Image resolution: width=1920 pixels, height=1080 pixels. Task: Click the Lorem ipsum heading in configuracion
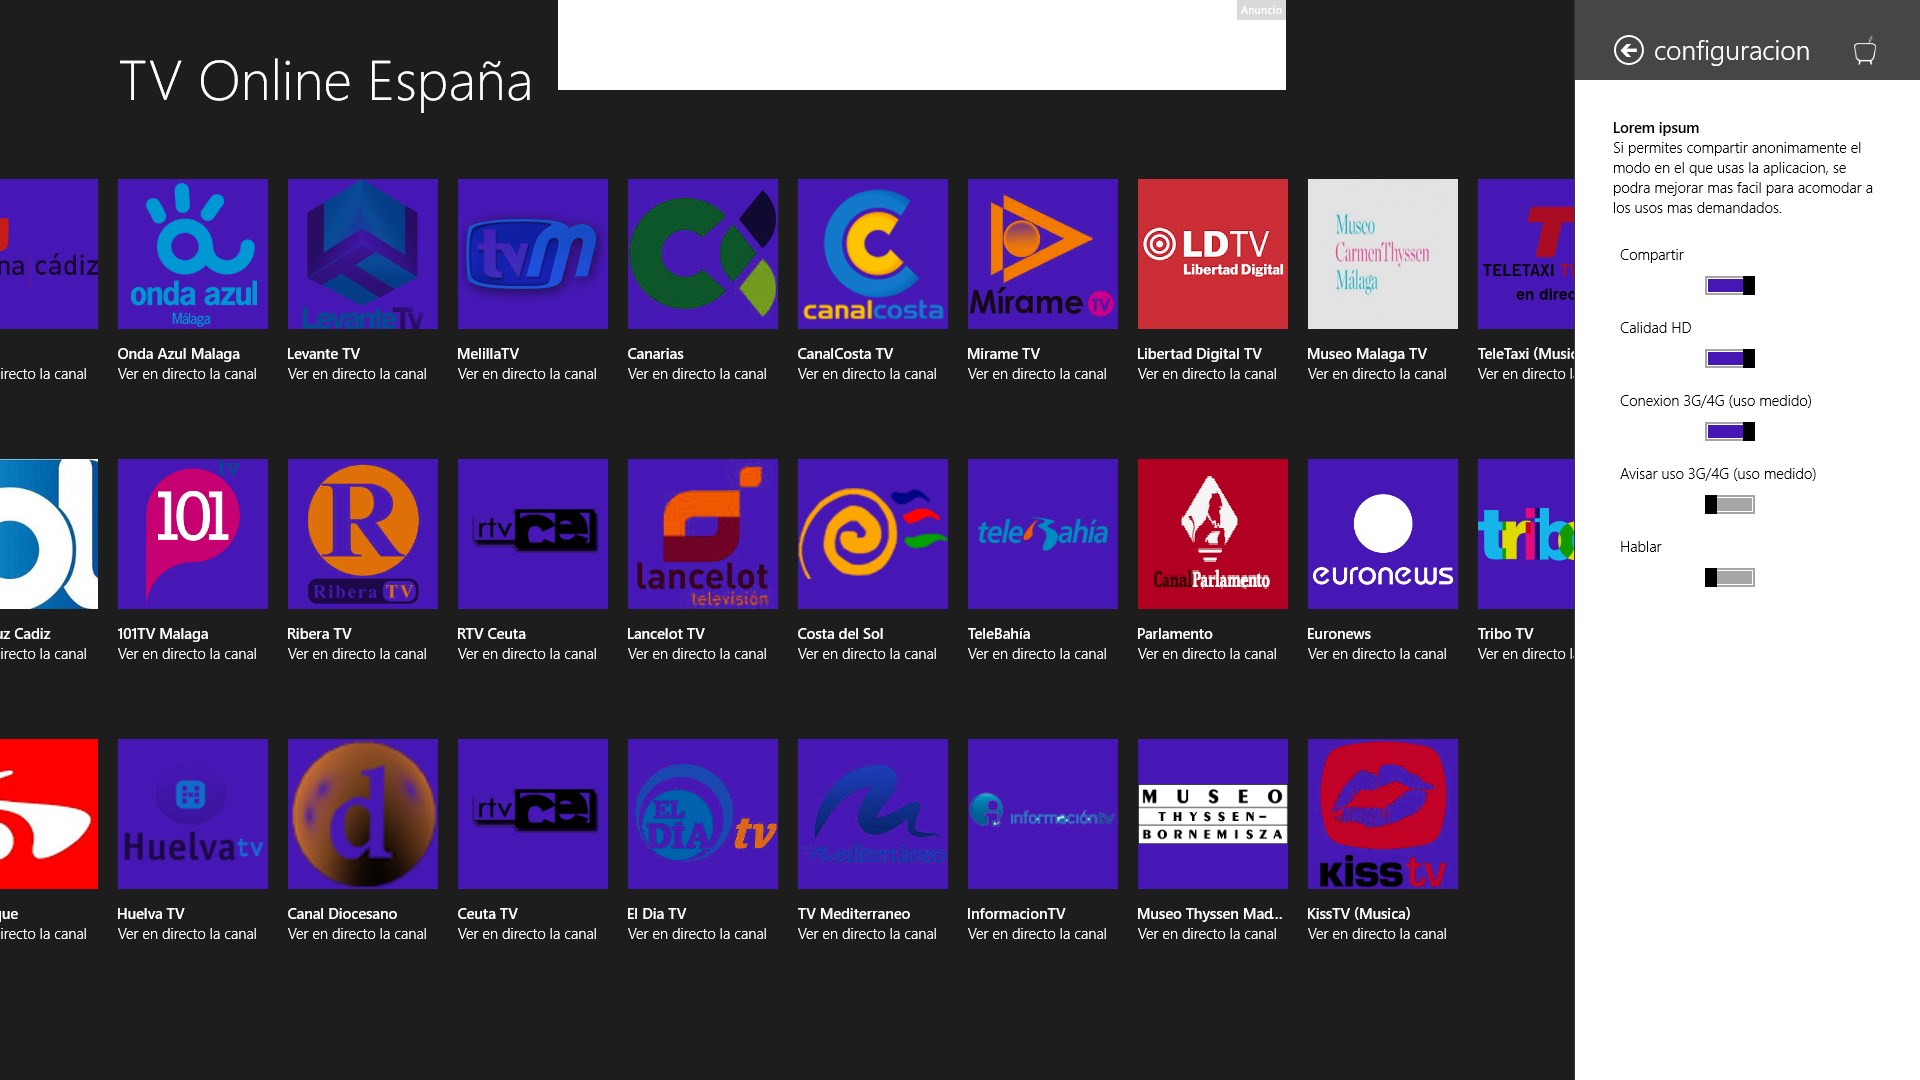1656,128
